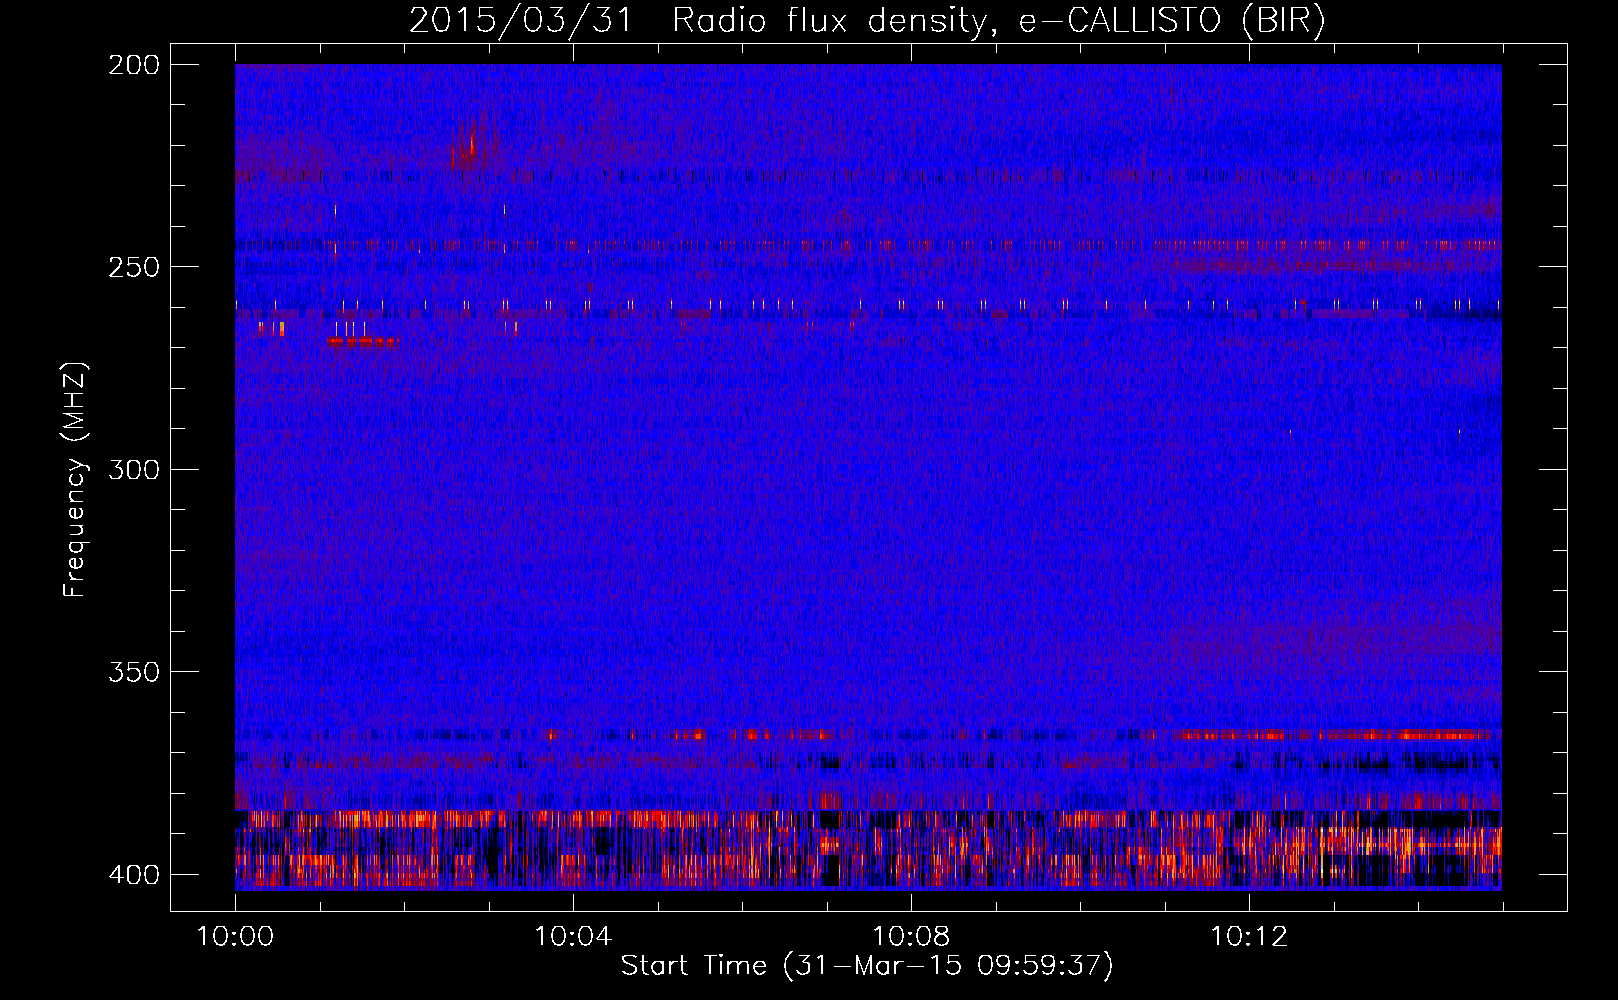
Task: Click the plot title "2015/03/31 Radio flux density, e-CALLISTO (BIR)"
Action: coord(867,21)
